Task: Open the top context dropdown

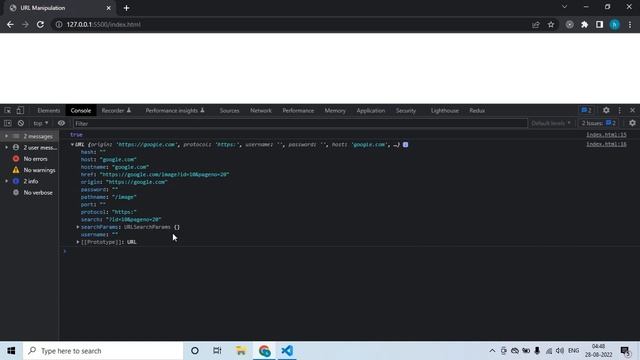Action: point(41,123)
